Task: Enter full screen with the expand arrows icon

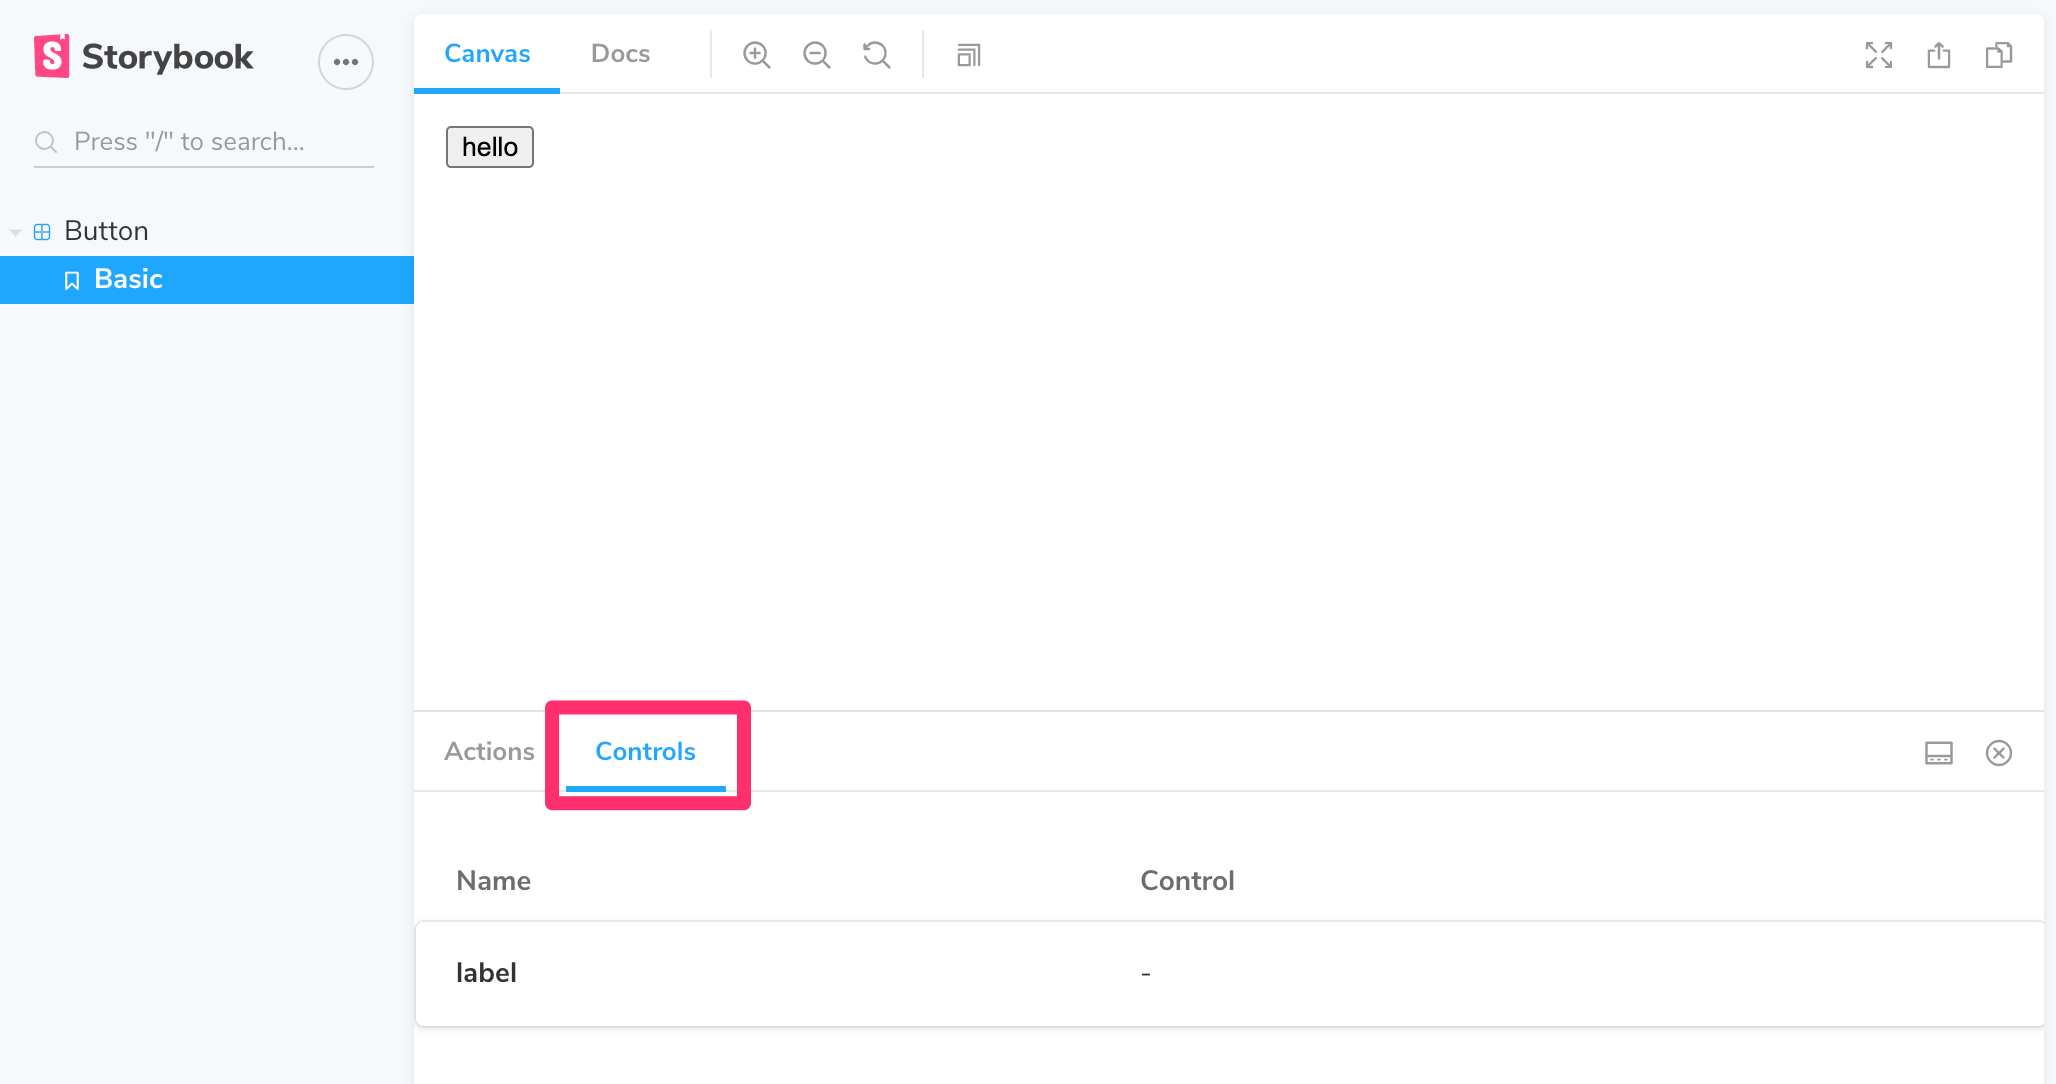Action: [x=1878, y=55]
